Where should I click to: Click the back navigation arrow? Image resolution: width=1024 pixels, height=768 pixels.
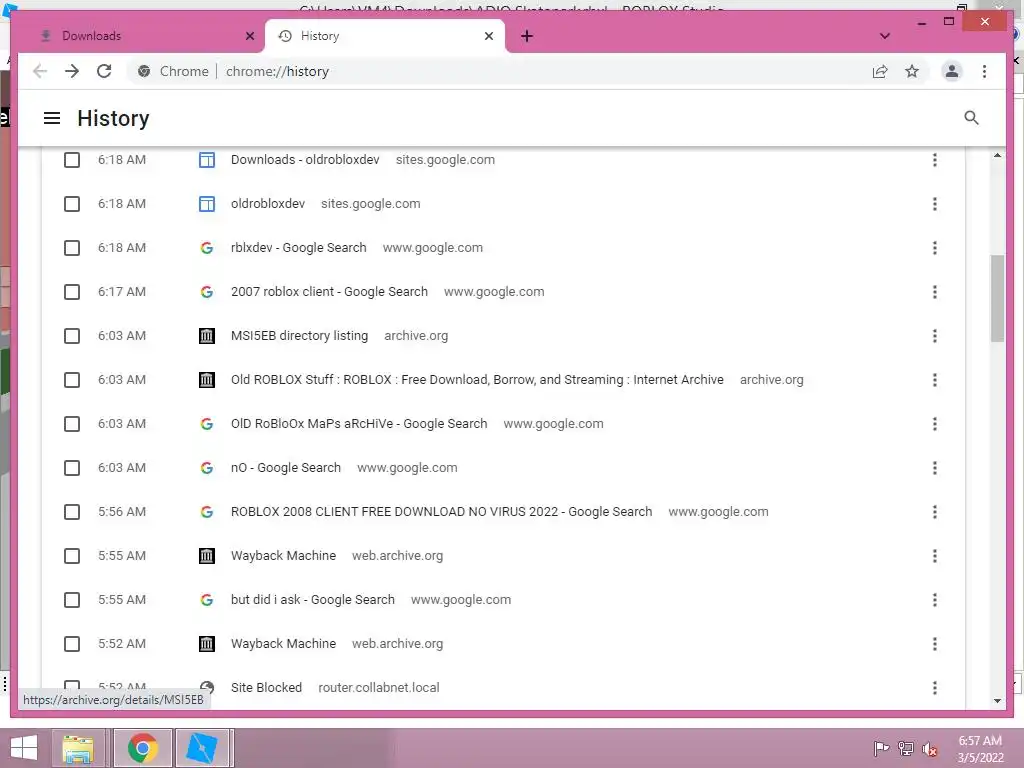click(x=40, y=71)
